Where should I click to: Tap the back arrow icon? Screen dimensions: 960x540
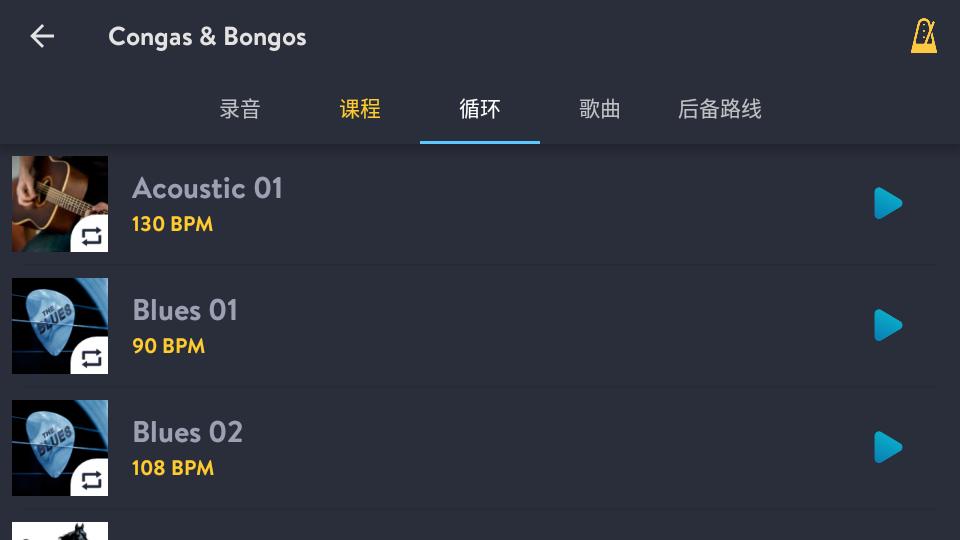pyautogui.click(x=42, y=37)
